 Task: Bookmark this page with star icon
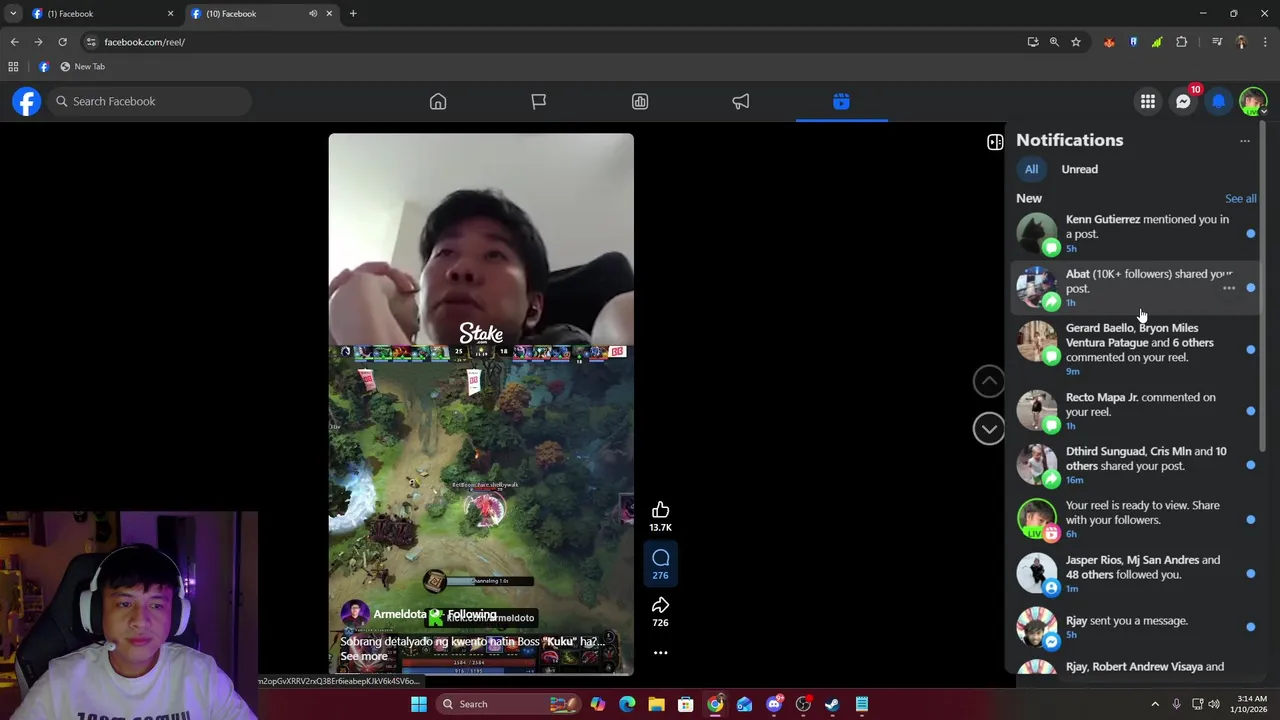pos(1076,42)
